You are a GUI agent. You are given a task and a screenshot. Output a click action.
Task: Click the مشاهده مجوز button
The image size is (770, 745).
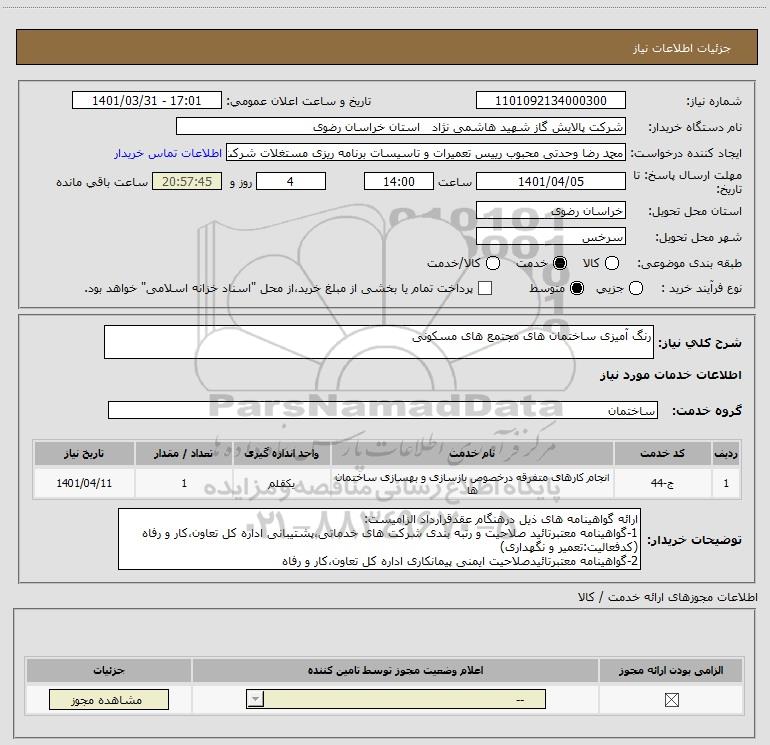click(109, 699)
